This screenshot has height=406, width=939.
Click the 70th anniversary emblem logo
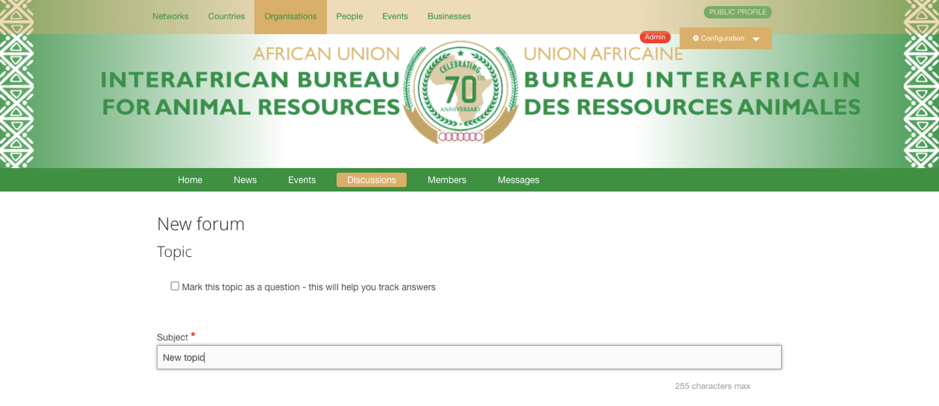click(x=461, y=92)
